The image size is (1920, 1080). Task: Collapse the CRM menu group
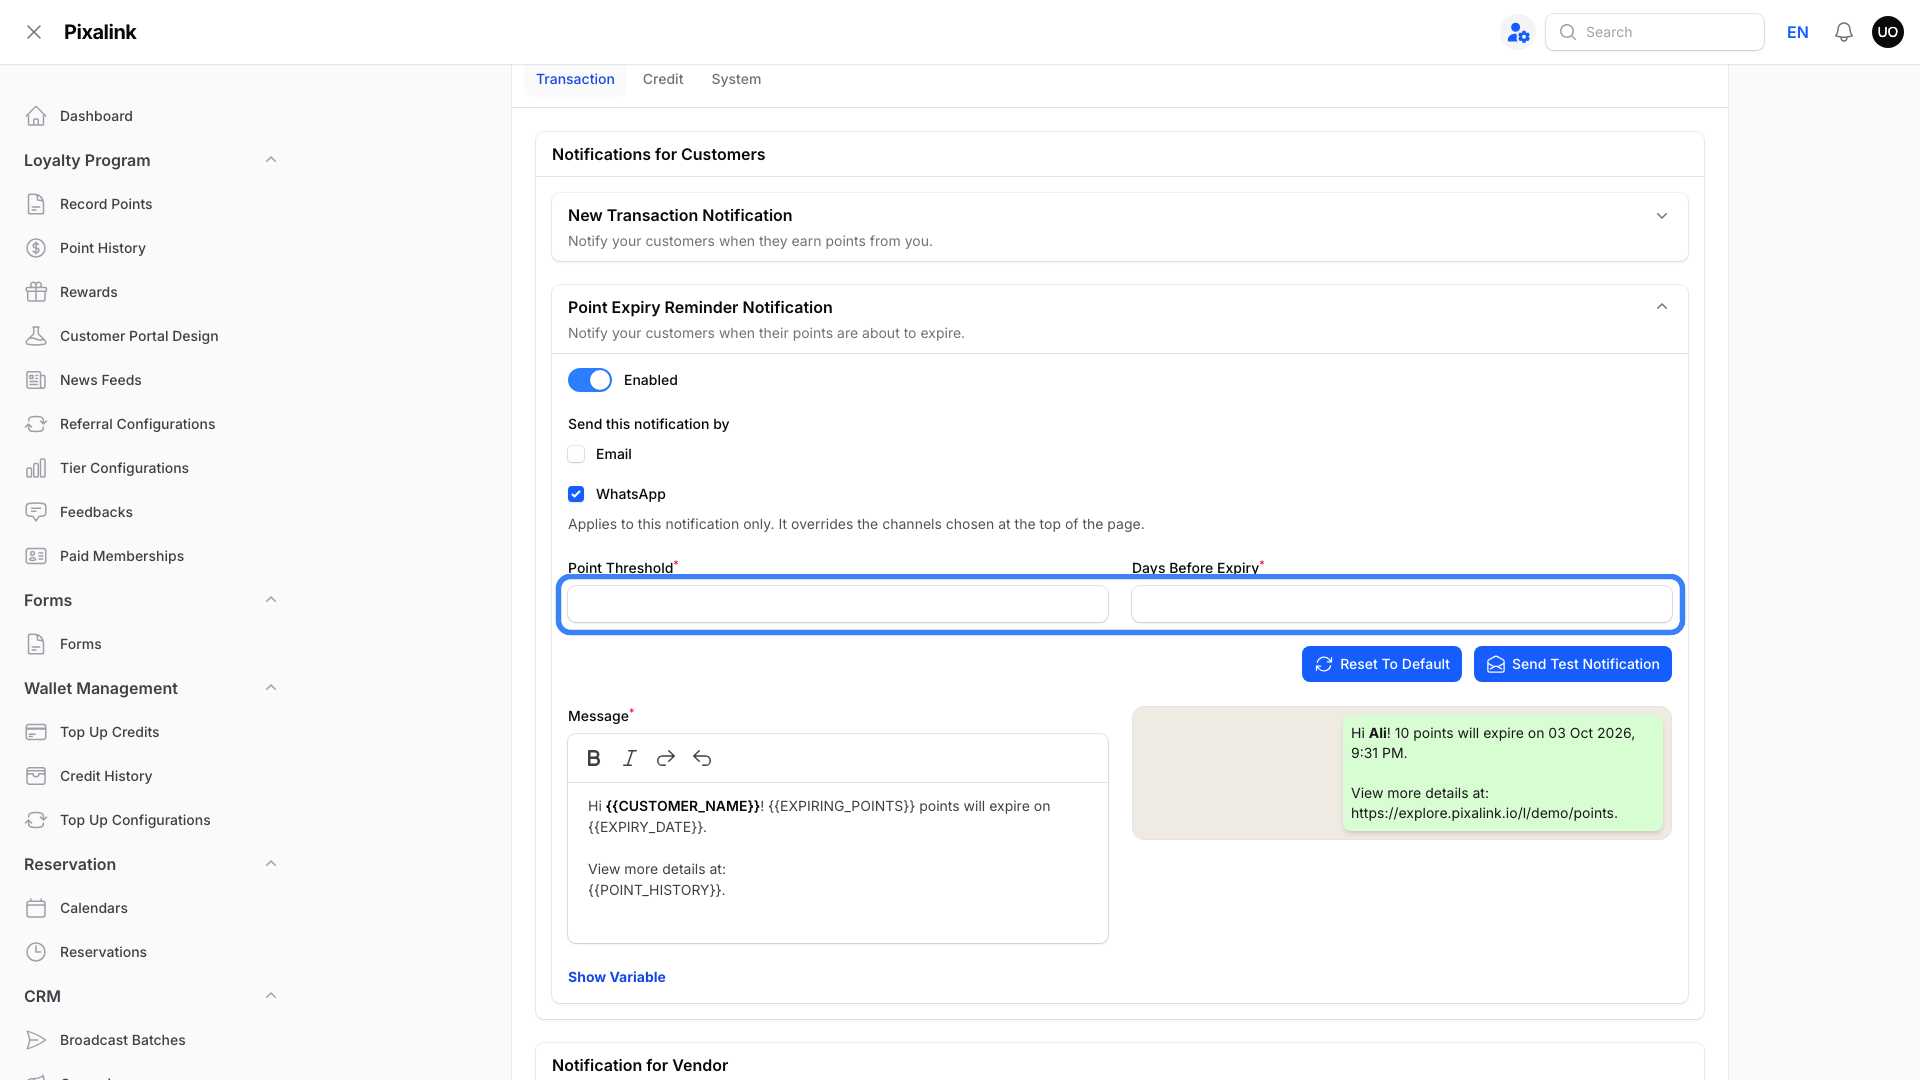[x=271, y=996]
